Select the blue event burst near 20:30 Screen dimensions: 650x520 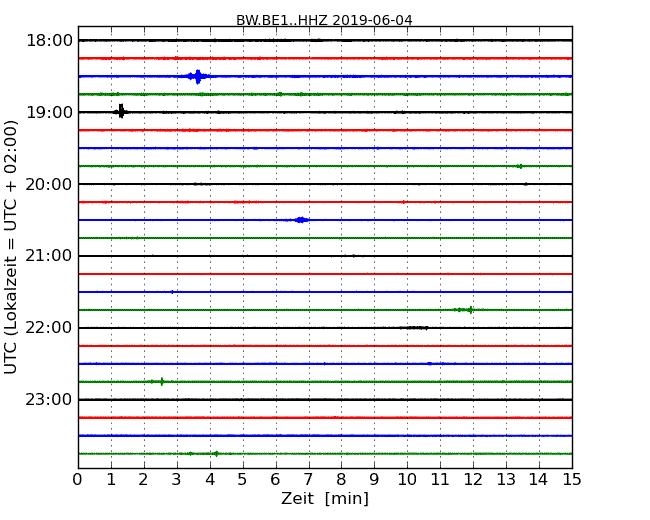(301, 220)
